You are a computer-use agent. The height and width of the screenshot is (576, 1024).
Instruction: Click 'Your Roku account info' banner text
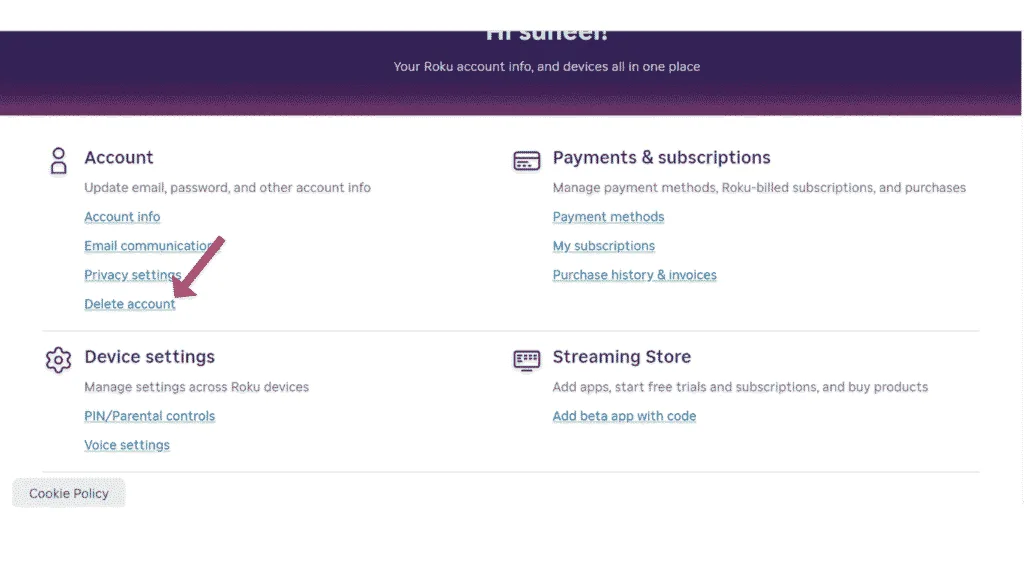click(x=547, y=67)
